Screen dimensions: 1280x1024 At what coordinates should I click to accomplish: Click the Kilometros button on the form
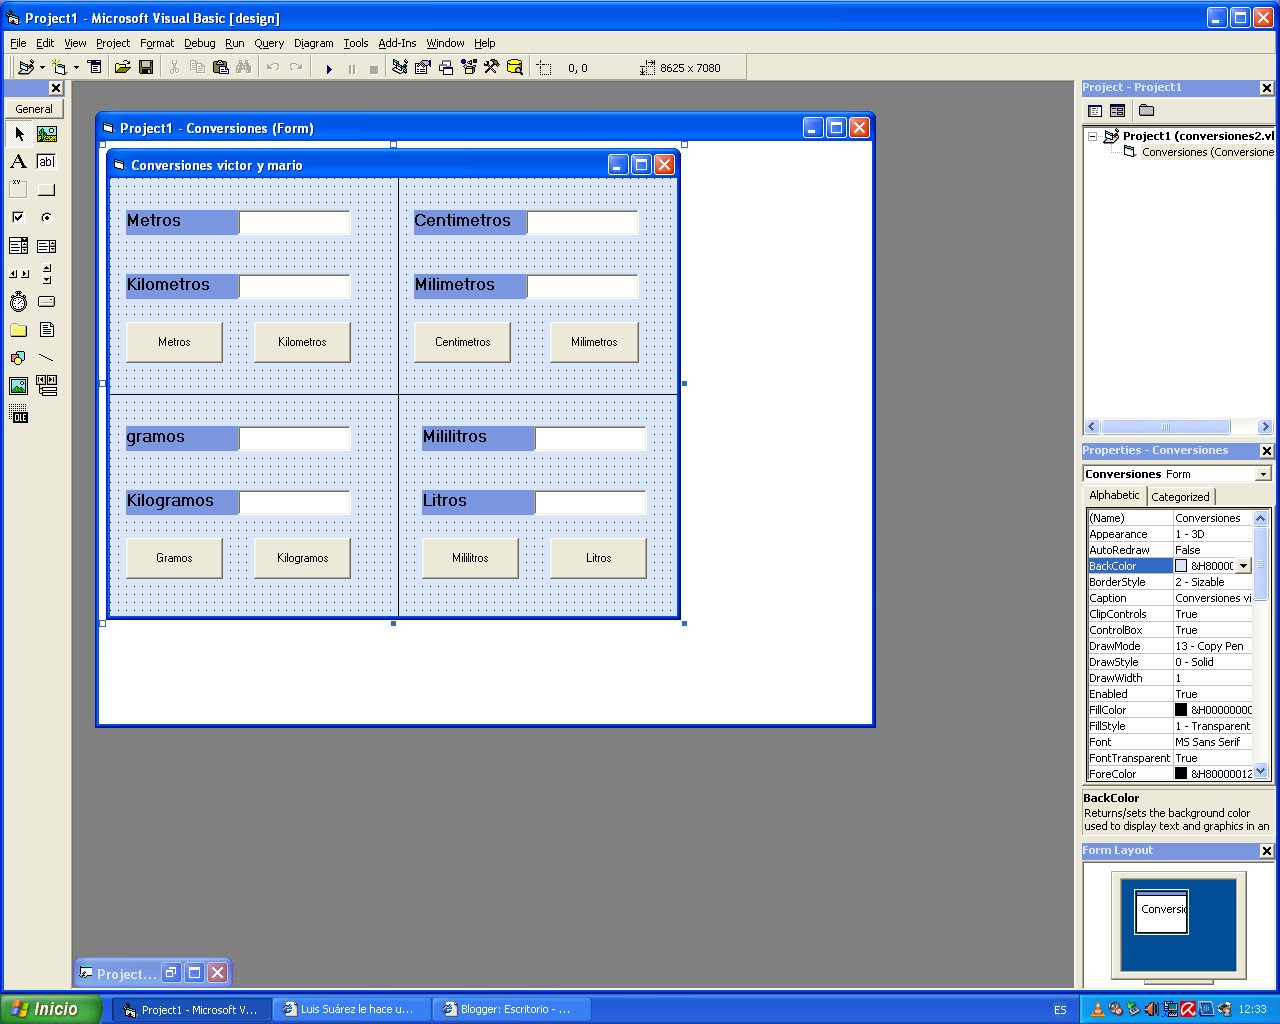coord(301,341)
